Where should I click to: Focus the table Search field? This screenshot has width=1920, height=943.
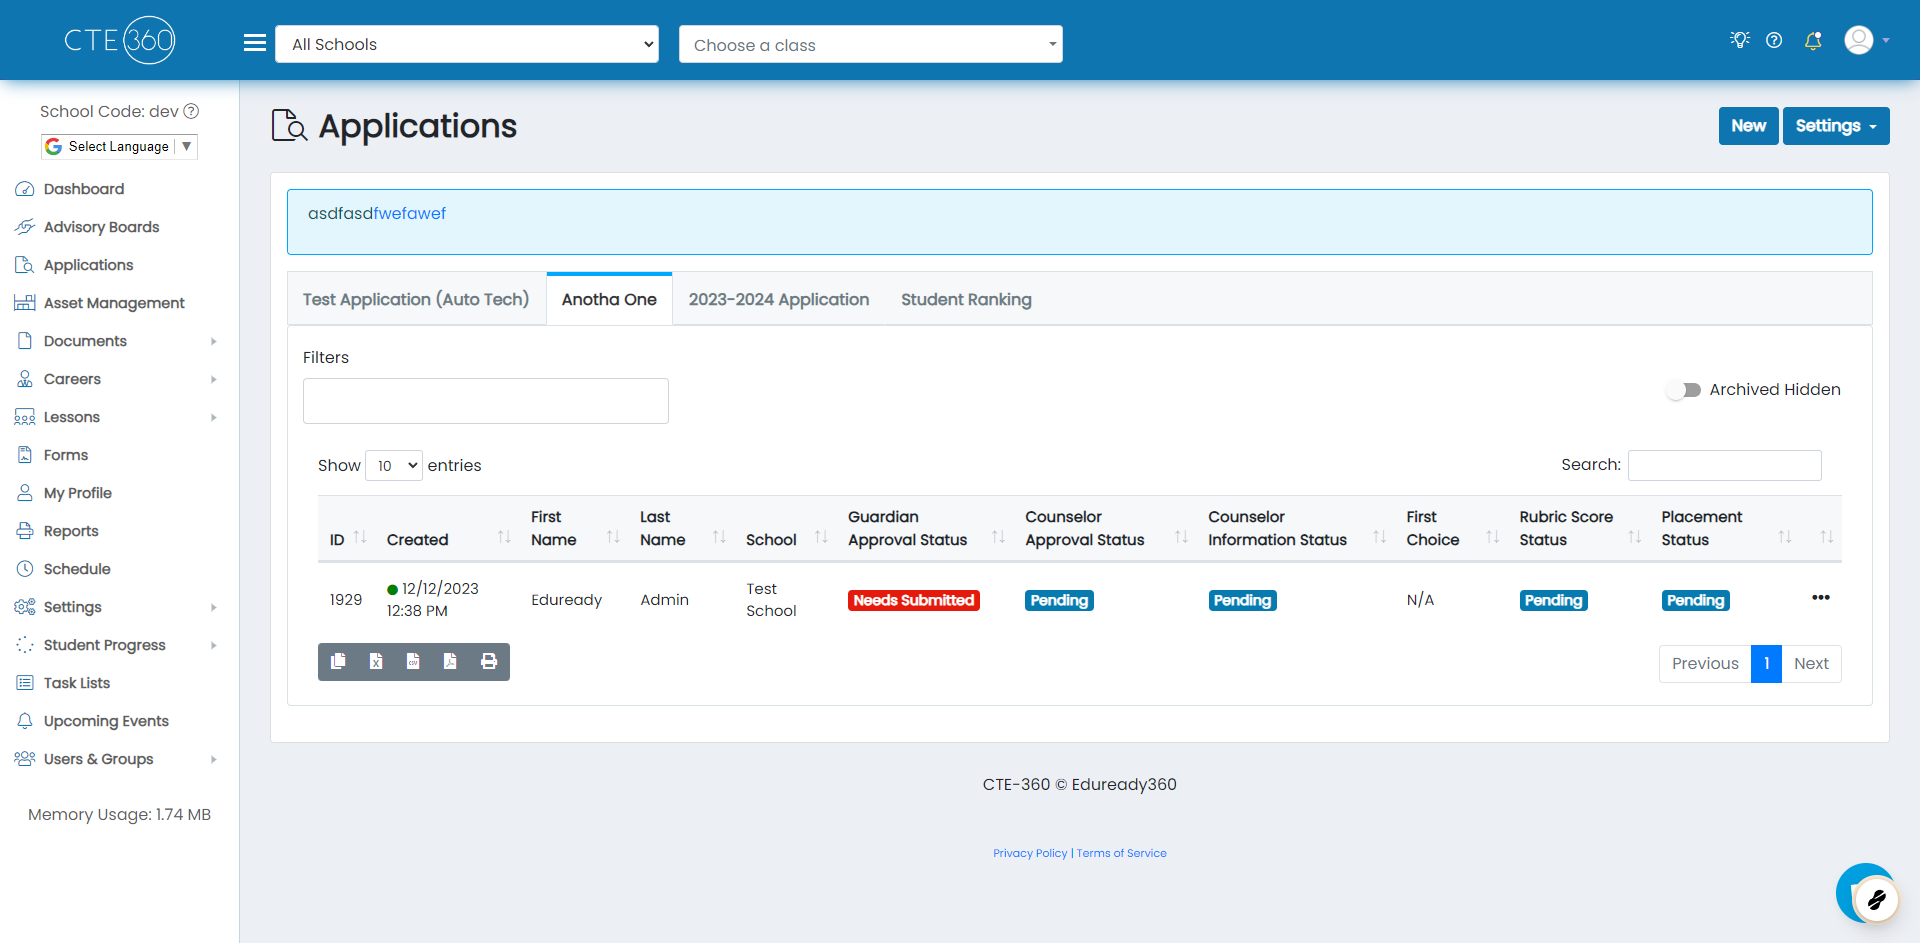(x=1724, y=465)
